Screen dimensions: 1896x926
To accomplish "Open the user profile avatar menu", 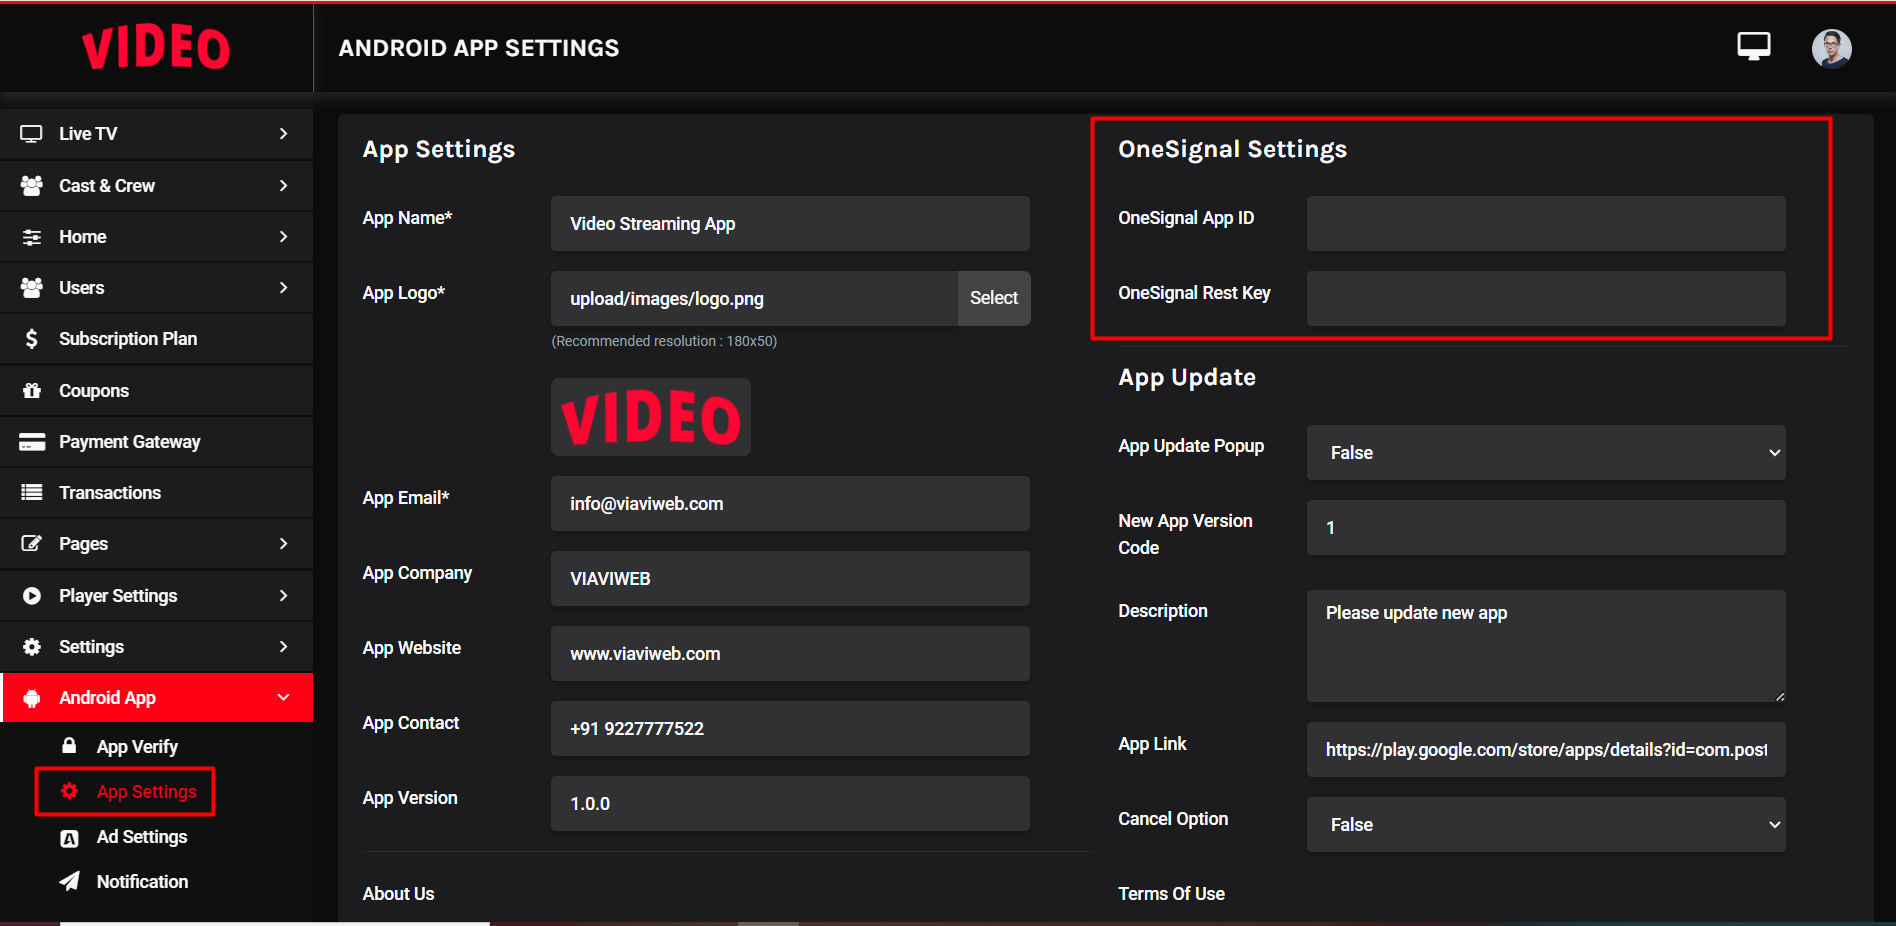I will pyautogui.click(x=1832, y=48).
